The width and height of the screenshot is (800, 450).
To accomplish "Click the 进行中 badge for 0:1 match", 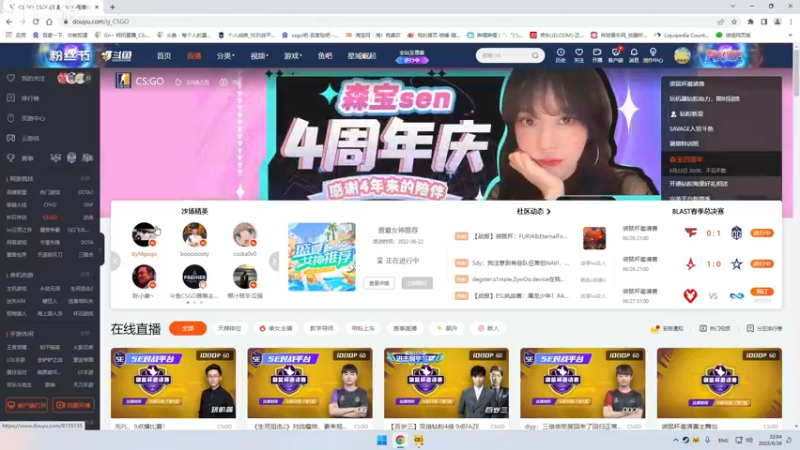I will click(762, 233).
